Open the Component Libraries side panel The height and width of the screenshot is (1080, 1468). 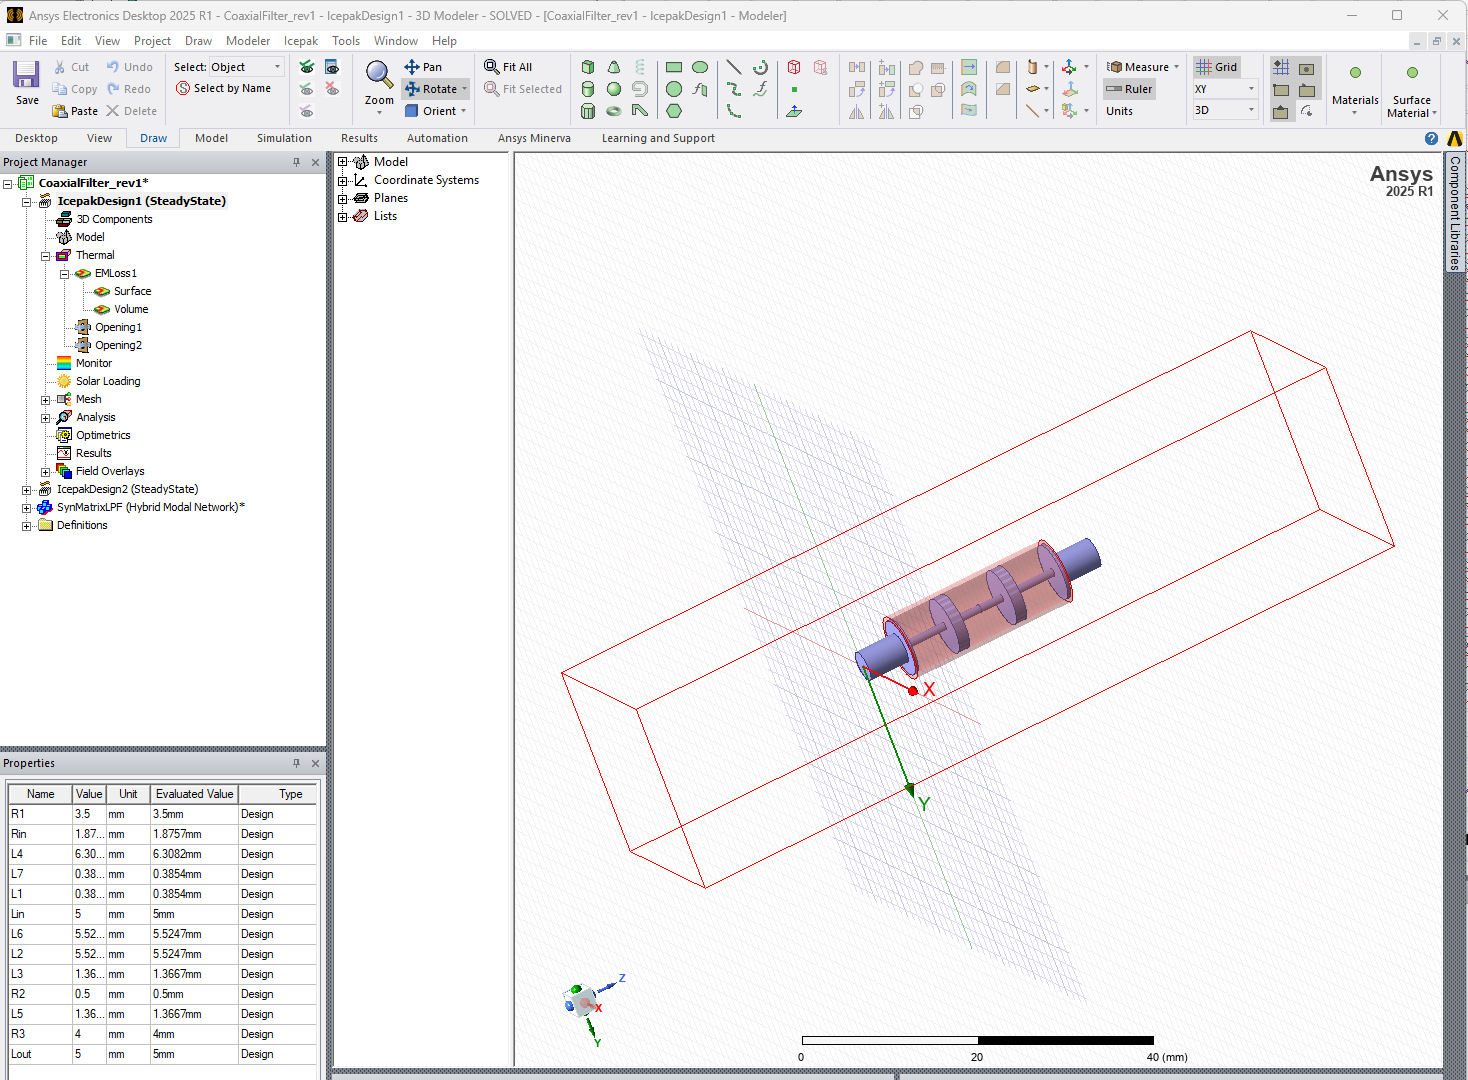click(x=1455, y=212)
